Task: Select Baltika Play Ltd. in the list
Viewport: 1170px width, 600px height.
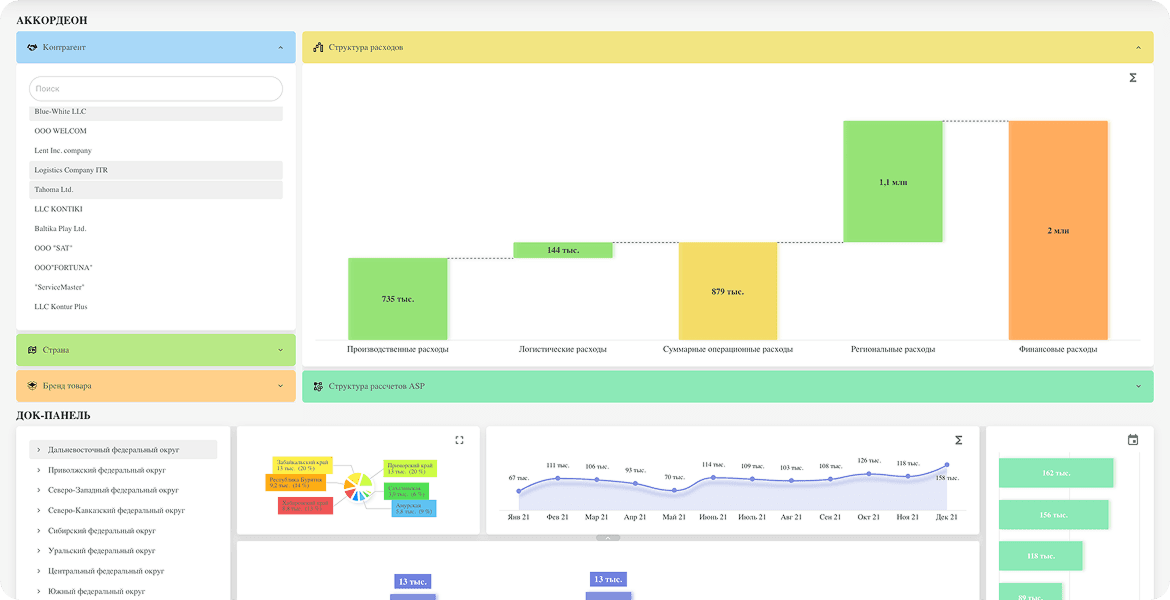Action: [x=156, y=228]
